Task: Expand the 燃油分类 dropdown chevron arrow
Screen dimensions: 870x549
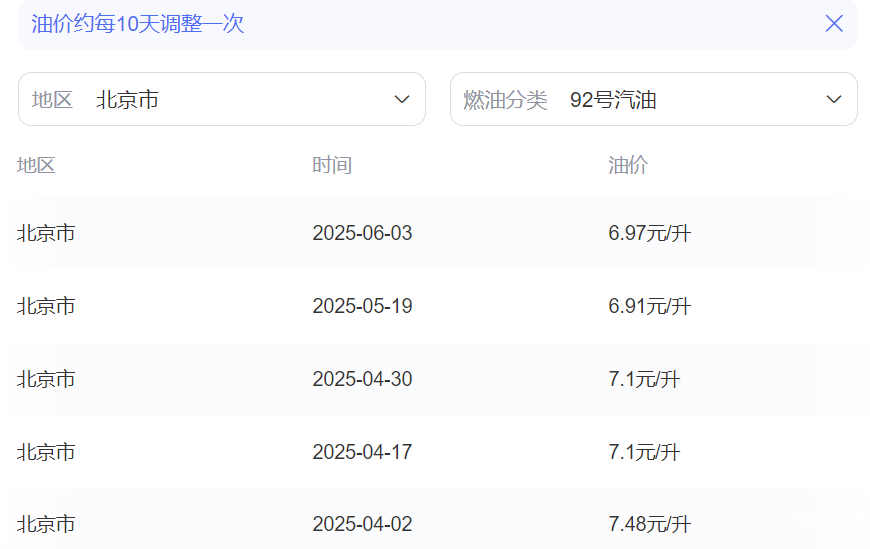Action: 834,100
